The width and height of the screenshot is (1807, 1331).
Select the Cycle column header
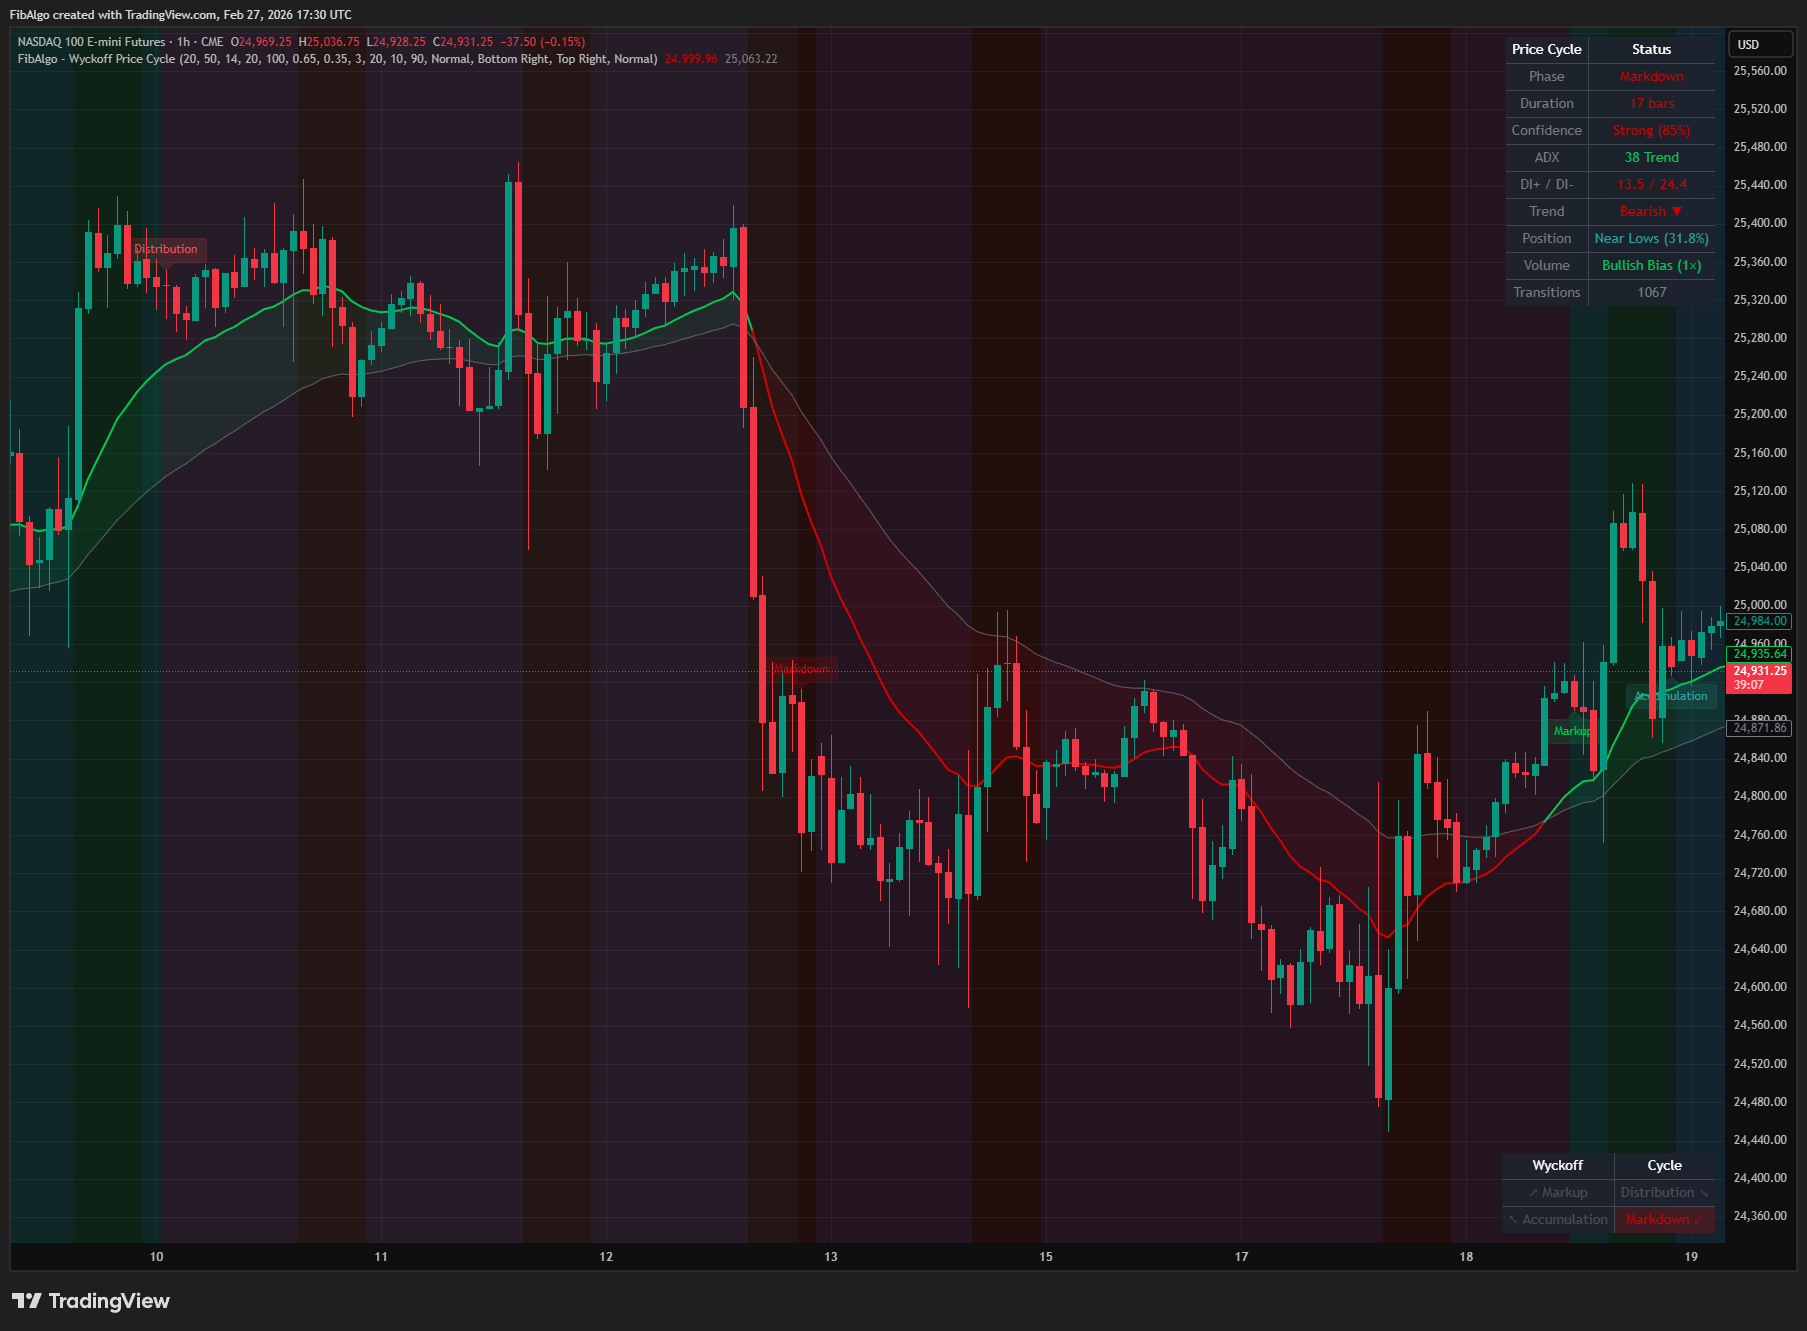1663,1165
